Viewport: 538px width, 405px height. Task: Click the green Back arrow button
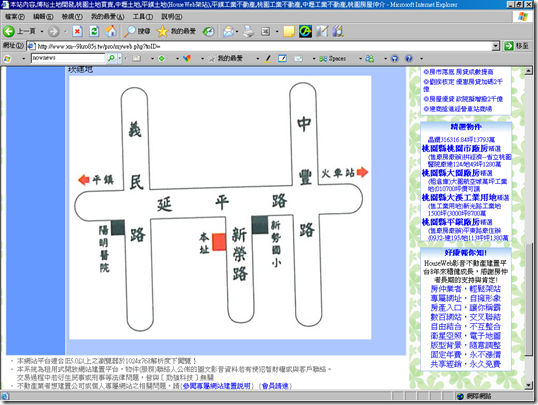click(9, 31)
